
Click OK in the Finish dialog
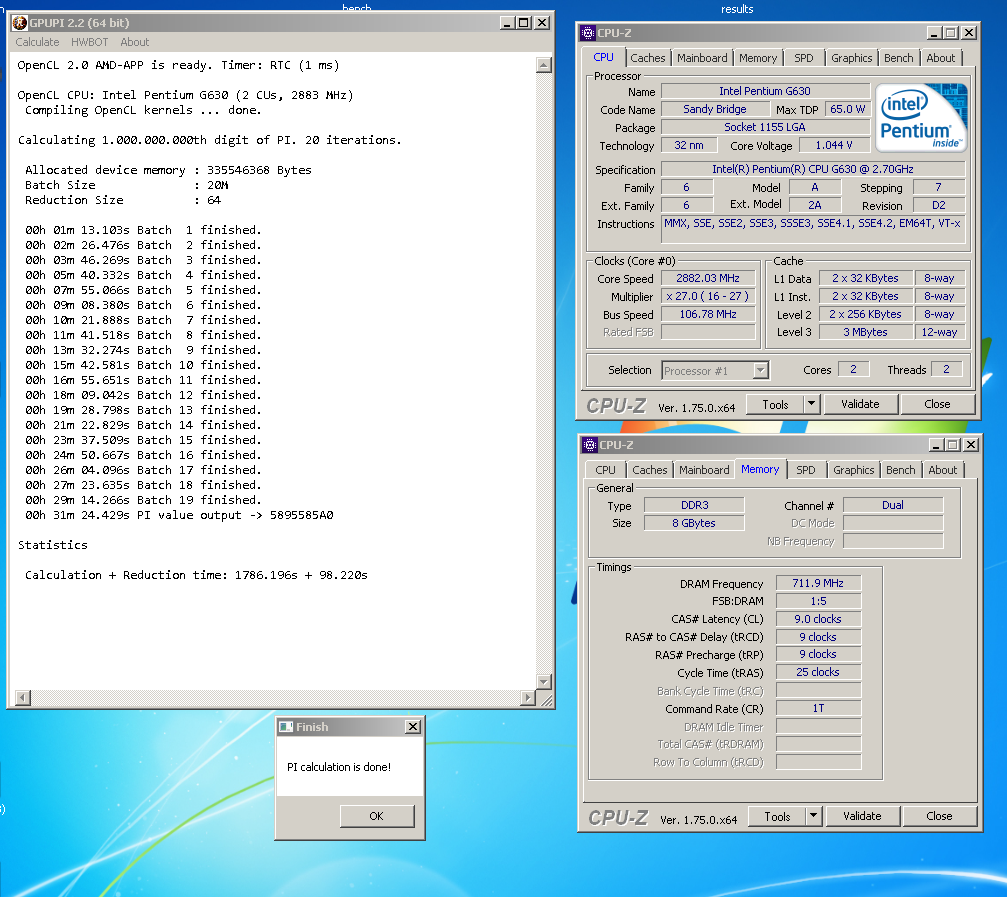tap(376, 816)
